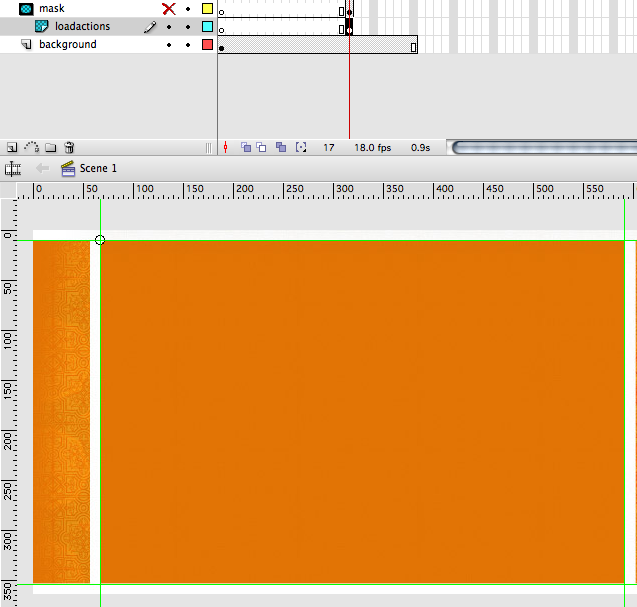This screenshot has height=607, width=637.
Task: Add a motion guide layer
Action: (32, 147)
